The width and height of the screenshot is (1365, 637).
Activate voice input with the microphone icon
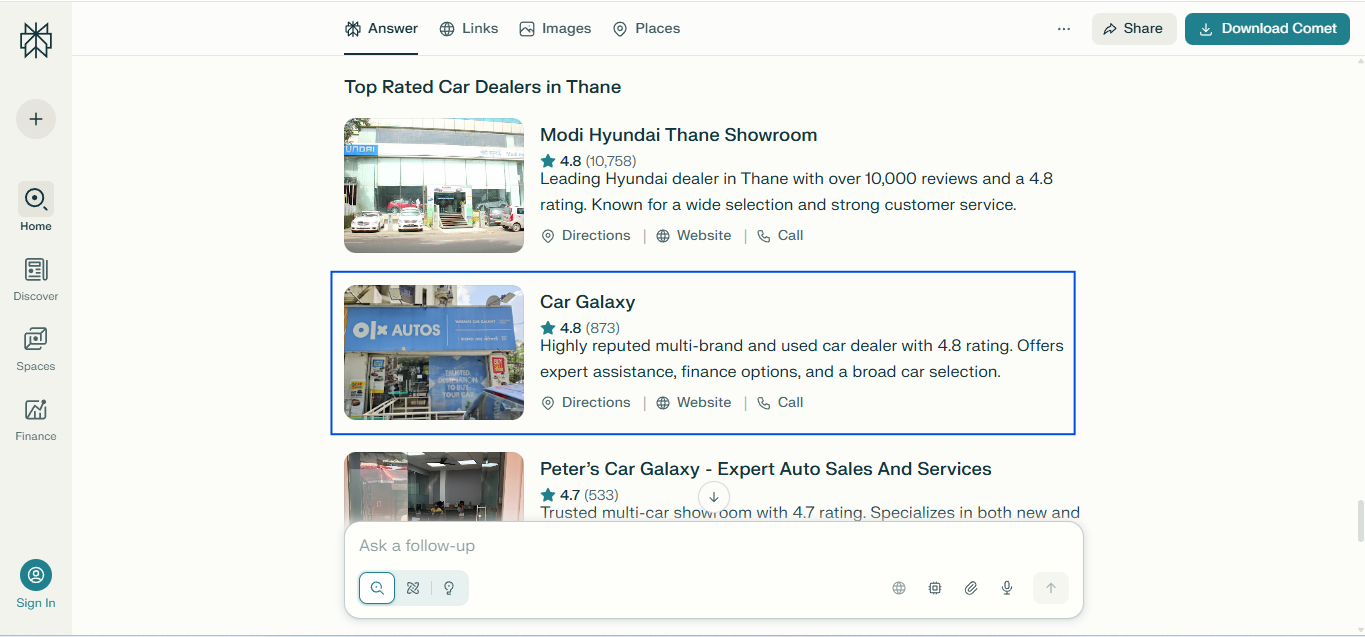(x=1006, y=588)
